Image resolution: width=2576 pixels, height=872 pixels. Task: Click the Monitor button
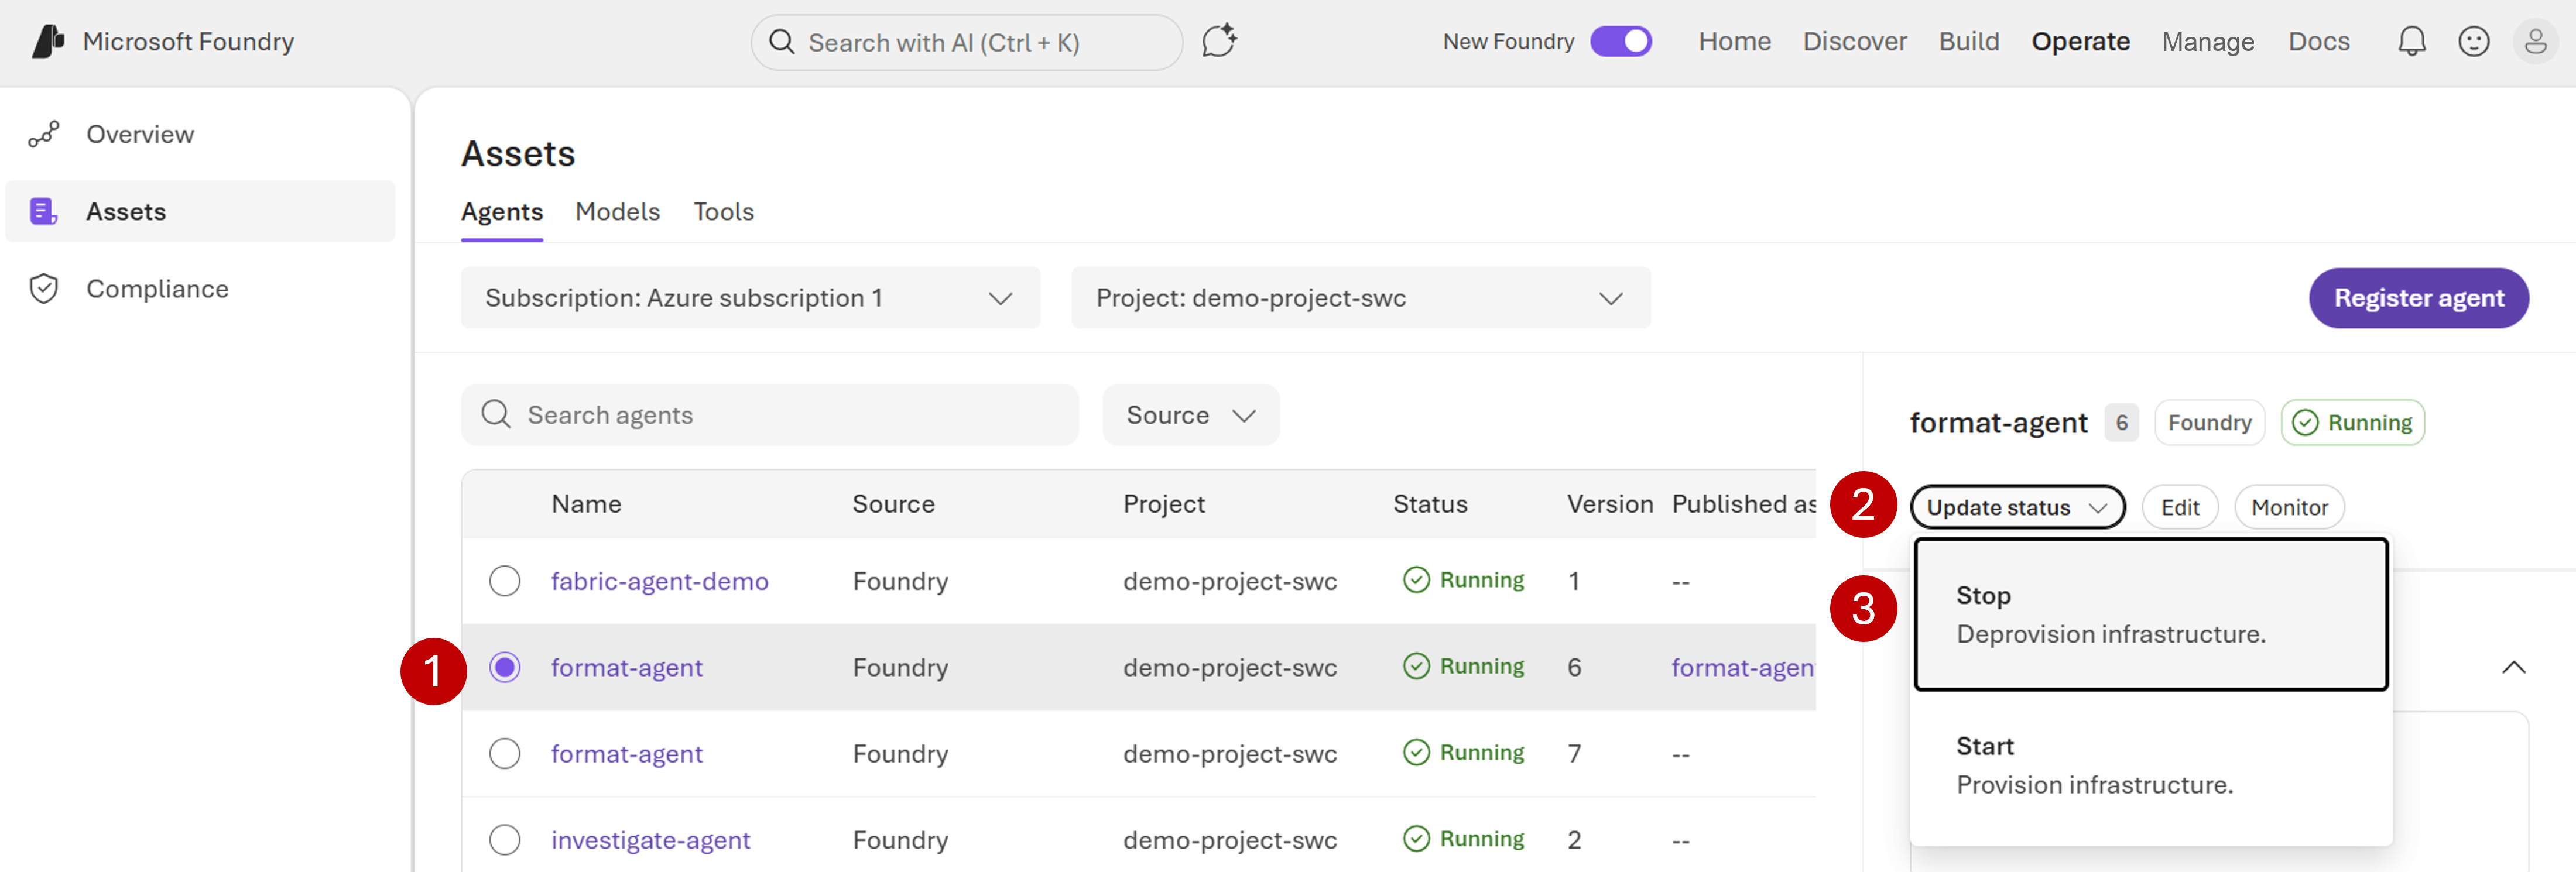(2289, 507)
